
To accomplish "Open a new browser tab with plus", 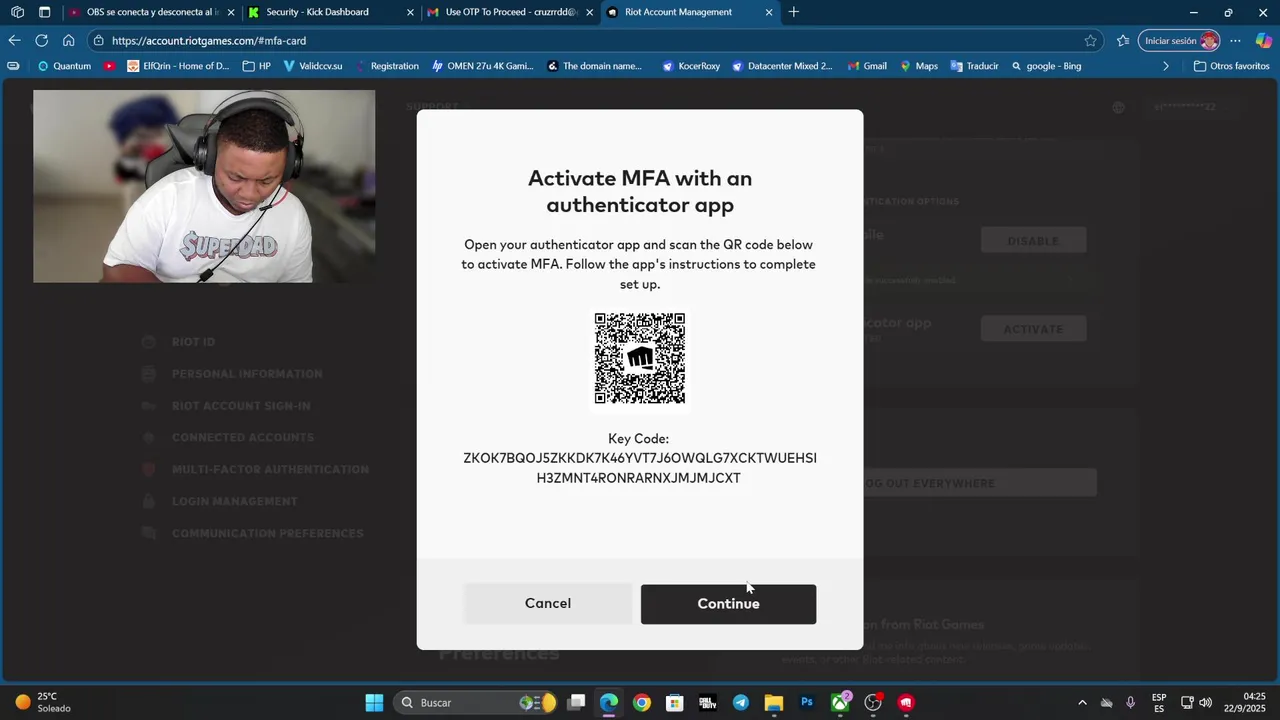I will coord(794,12).
